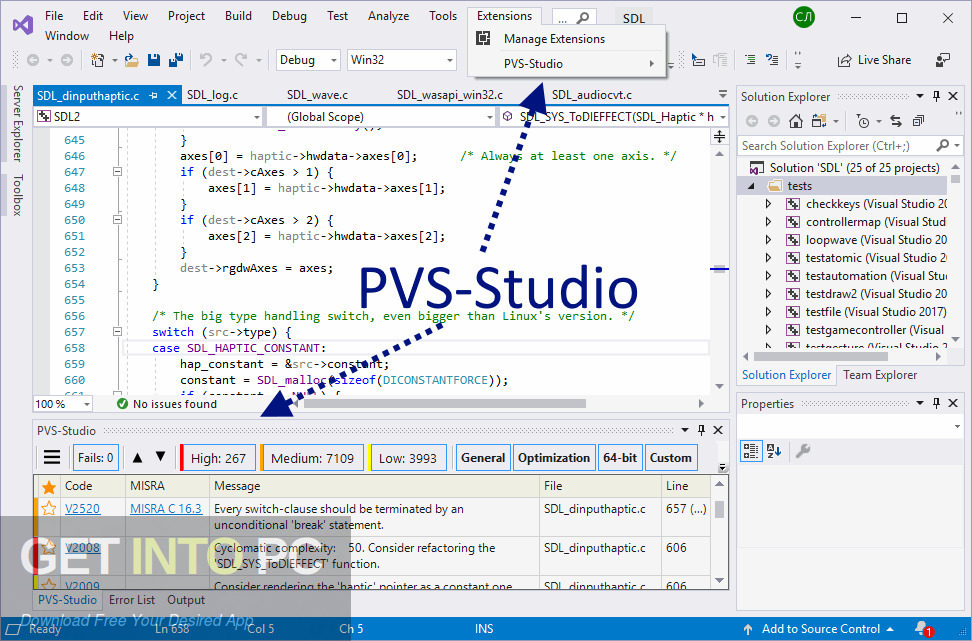Viewport: 972px width, 641px height.
Task: Expand the loopwave project node
Action: (x=769, y=240)
